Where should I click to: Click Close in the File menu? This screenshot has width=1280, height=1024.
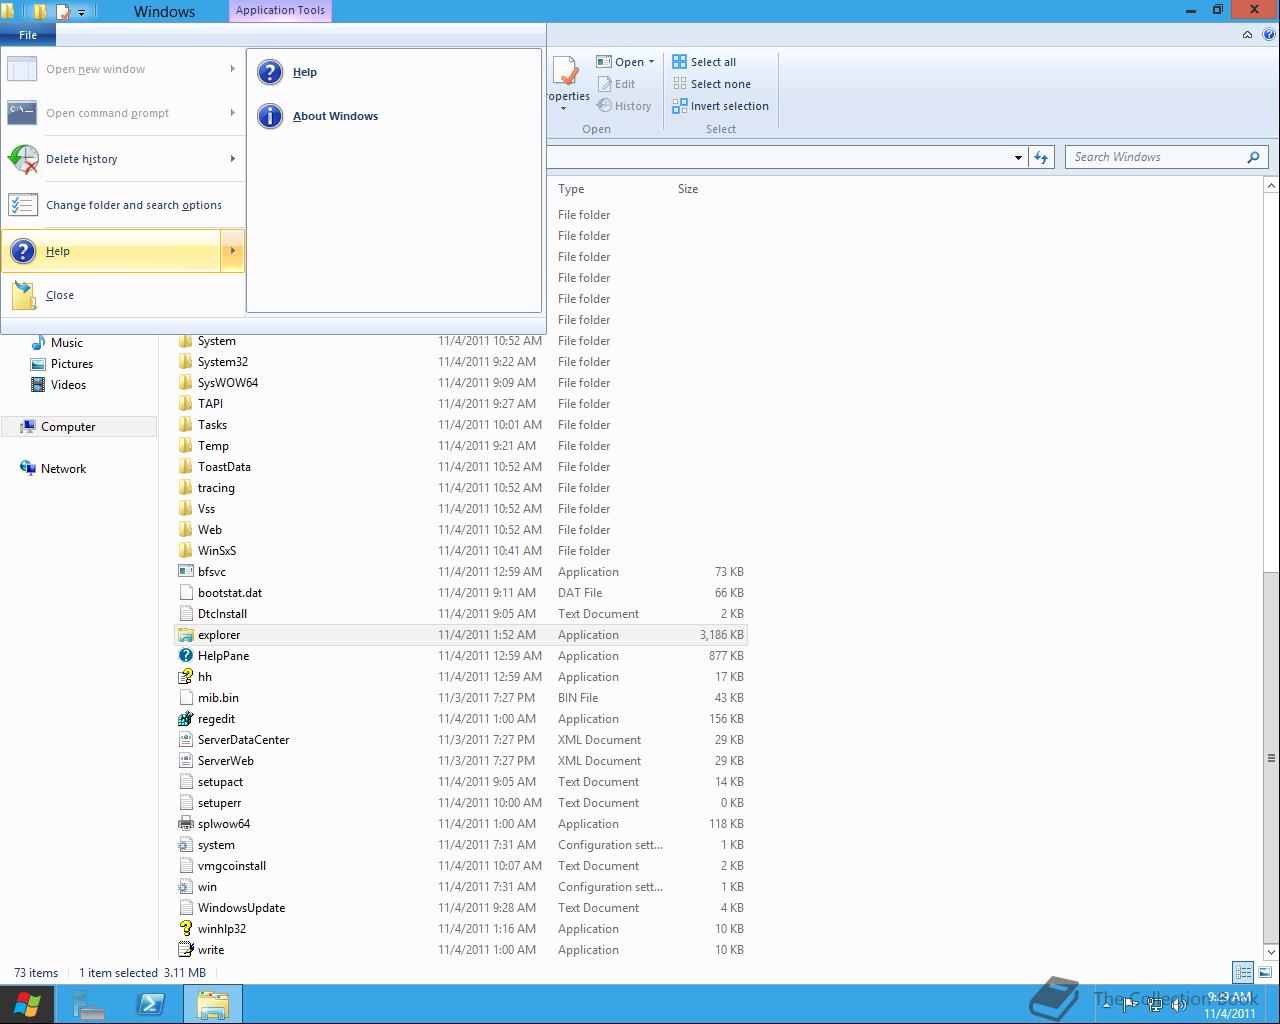tap(123, 295)
